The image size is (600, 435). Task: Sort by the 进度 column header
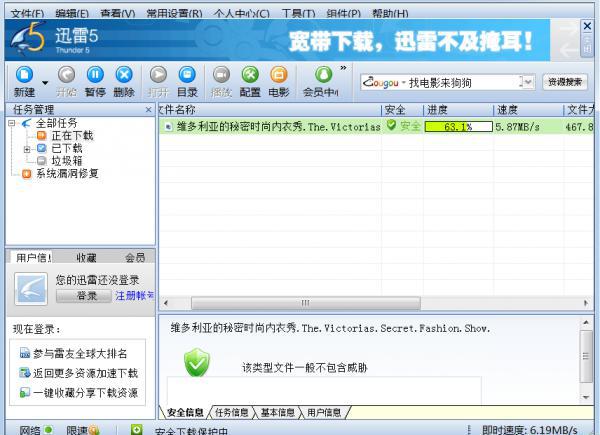click(458, 110)
